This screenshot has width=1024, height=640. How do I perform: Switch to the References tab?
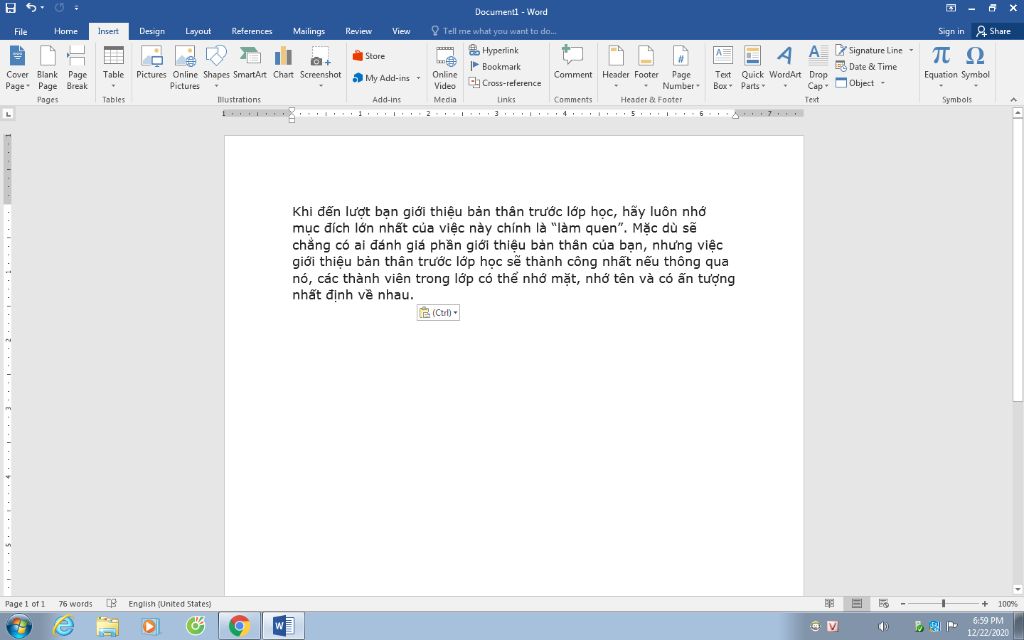tap(251, 31)
